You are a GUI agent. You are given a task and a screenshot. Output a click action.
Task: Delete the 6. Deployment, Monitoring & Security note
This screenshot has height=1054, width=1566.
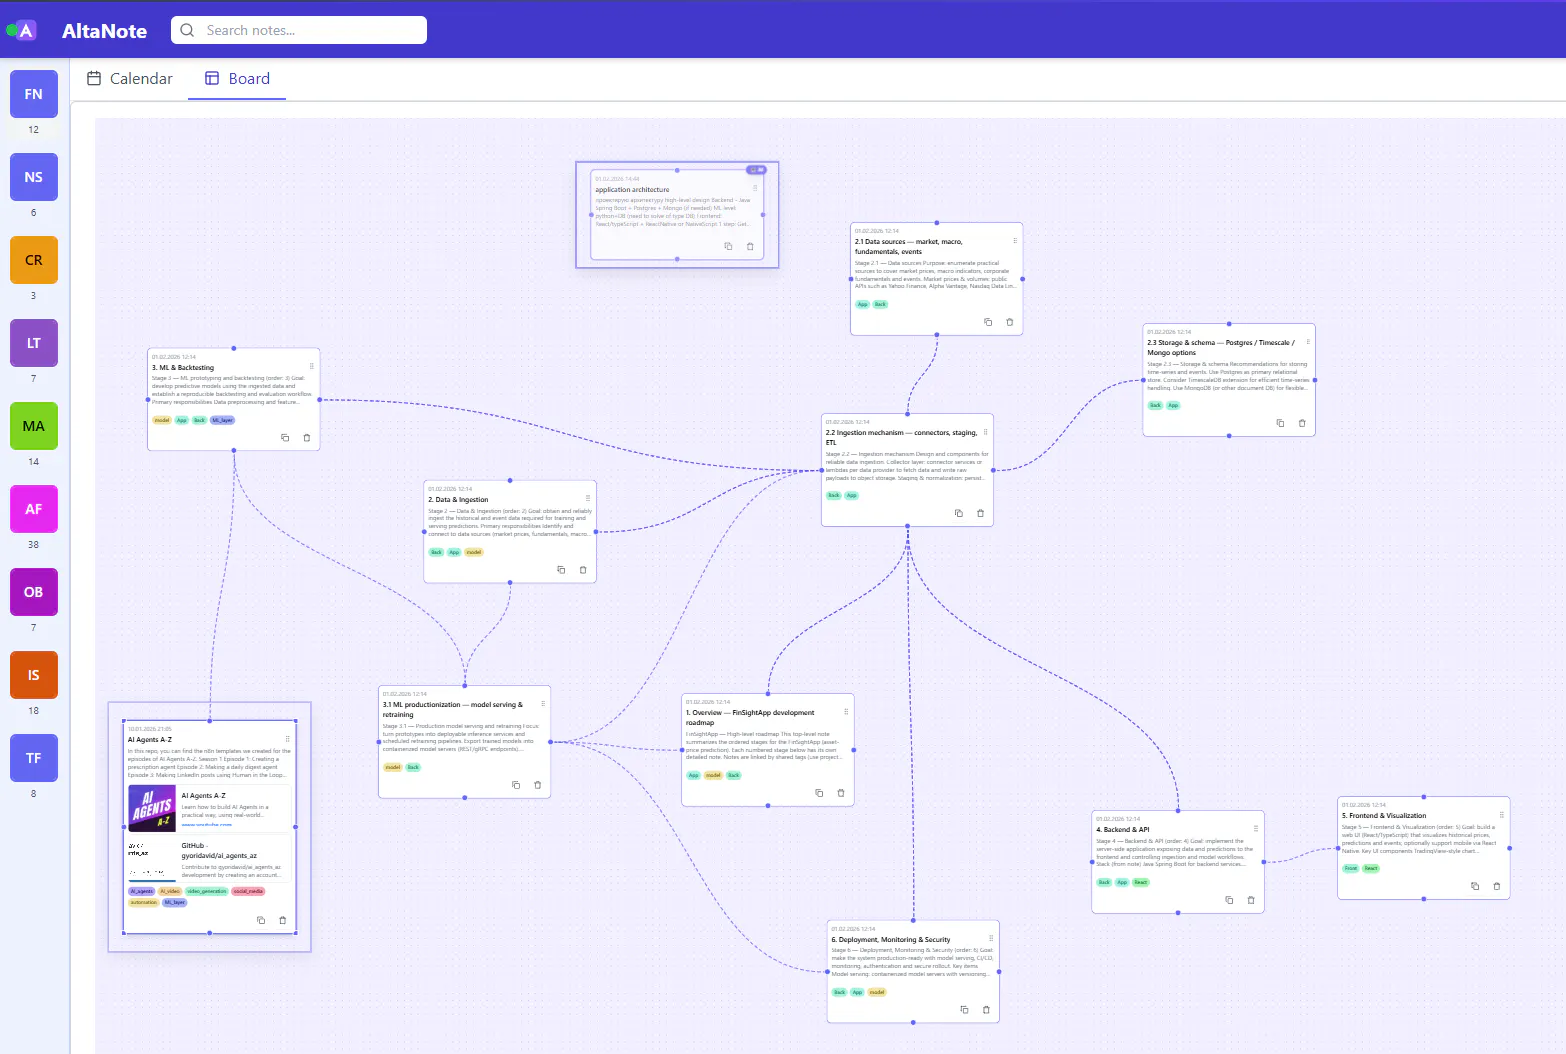coord(986,1010)
